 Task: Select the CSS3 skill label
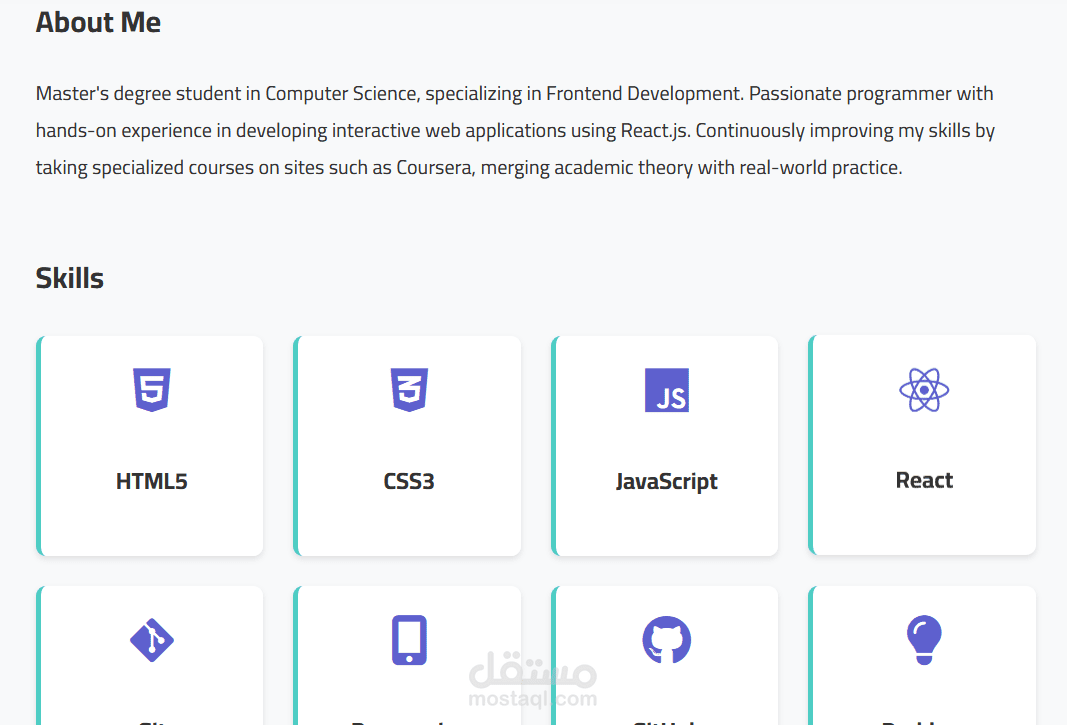pos(409,481)
